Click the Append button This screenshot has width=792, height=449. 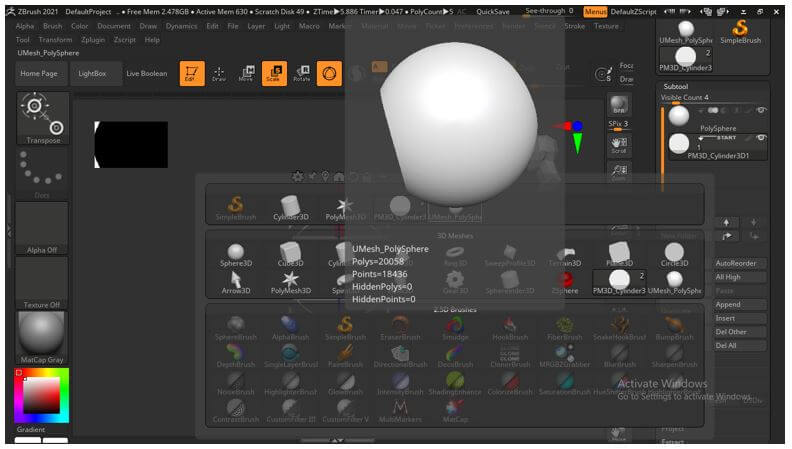[x=739, y=305]
